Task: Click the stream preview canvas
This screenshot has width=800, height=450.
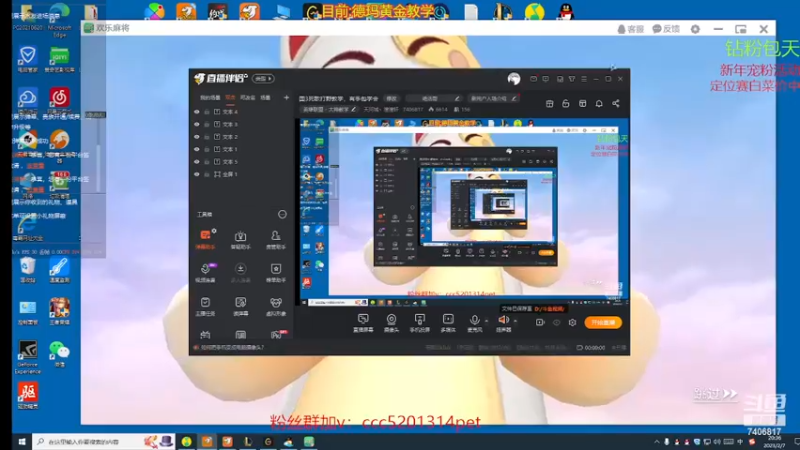Action: 463,212
